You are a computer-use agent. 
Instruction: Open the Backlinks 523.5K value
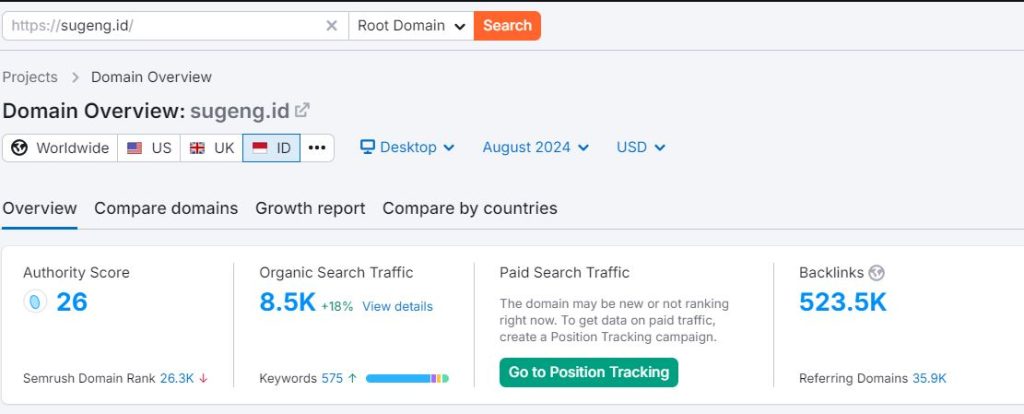(x=843, y=302)
